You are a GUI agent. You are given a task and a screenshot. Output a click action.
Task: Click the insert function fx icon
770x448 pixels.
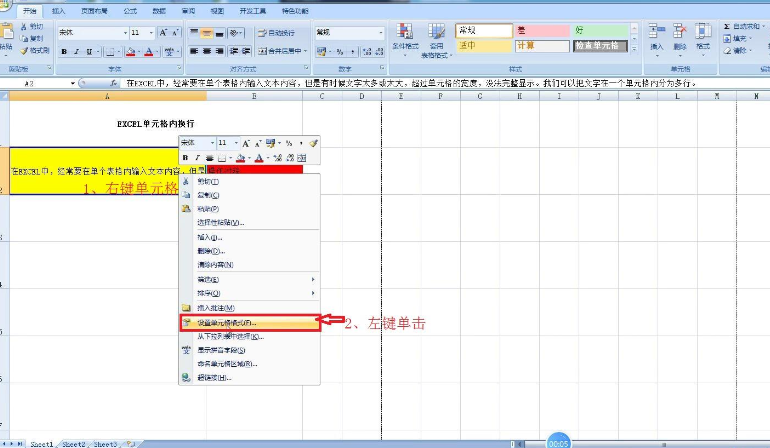tap(113, 84)
